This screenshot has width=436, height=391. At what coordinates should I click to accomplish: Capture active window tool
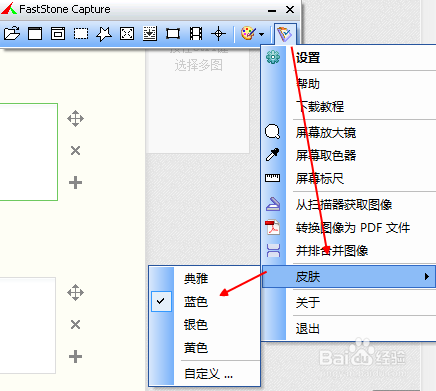(x=35, y=34)
